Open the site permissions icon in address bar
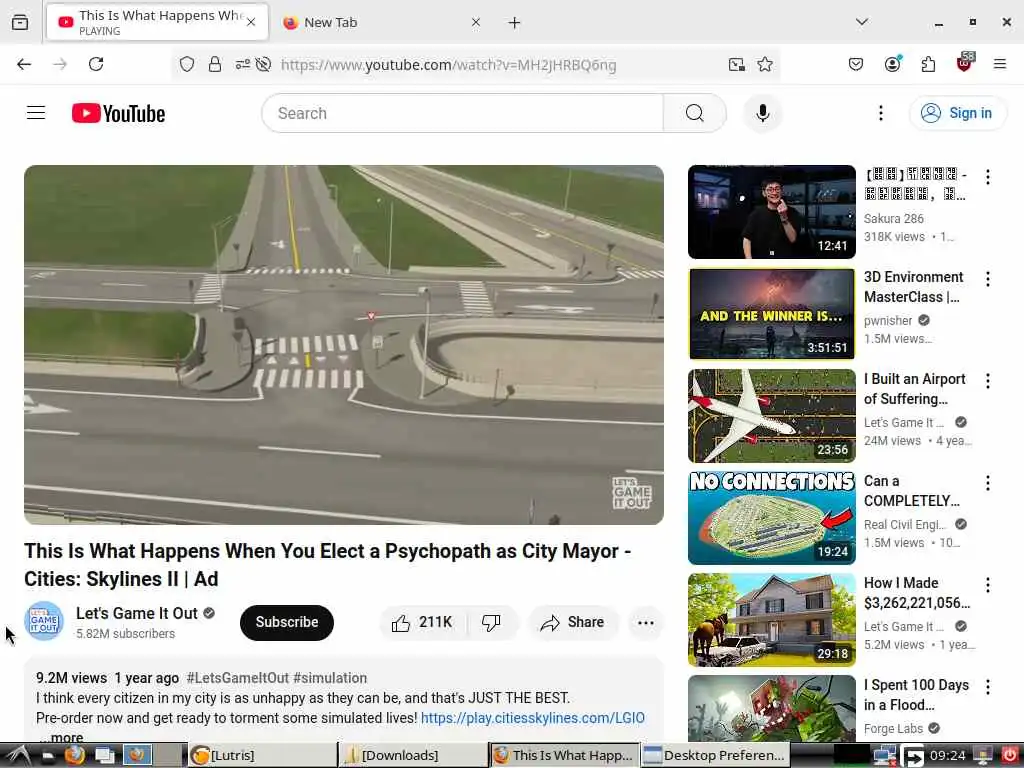The image size is (1024, 768). point(242,64)
